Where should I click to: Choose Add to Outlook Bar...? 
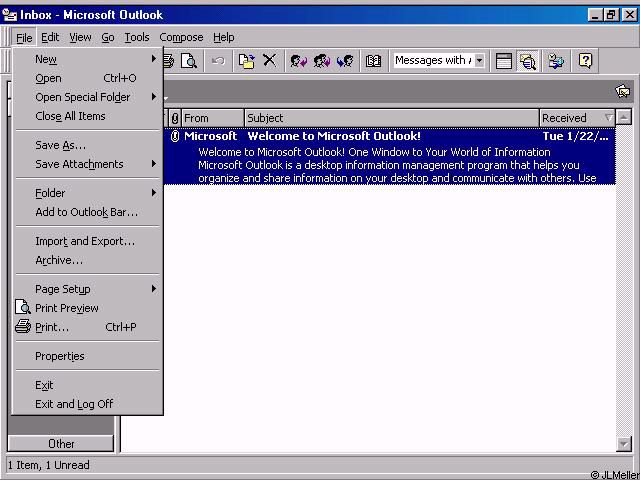pyautogui.click(x=87, y=212)
